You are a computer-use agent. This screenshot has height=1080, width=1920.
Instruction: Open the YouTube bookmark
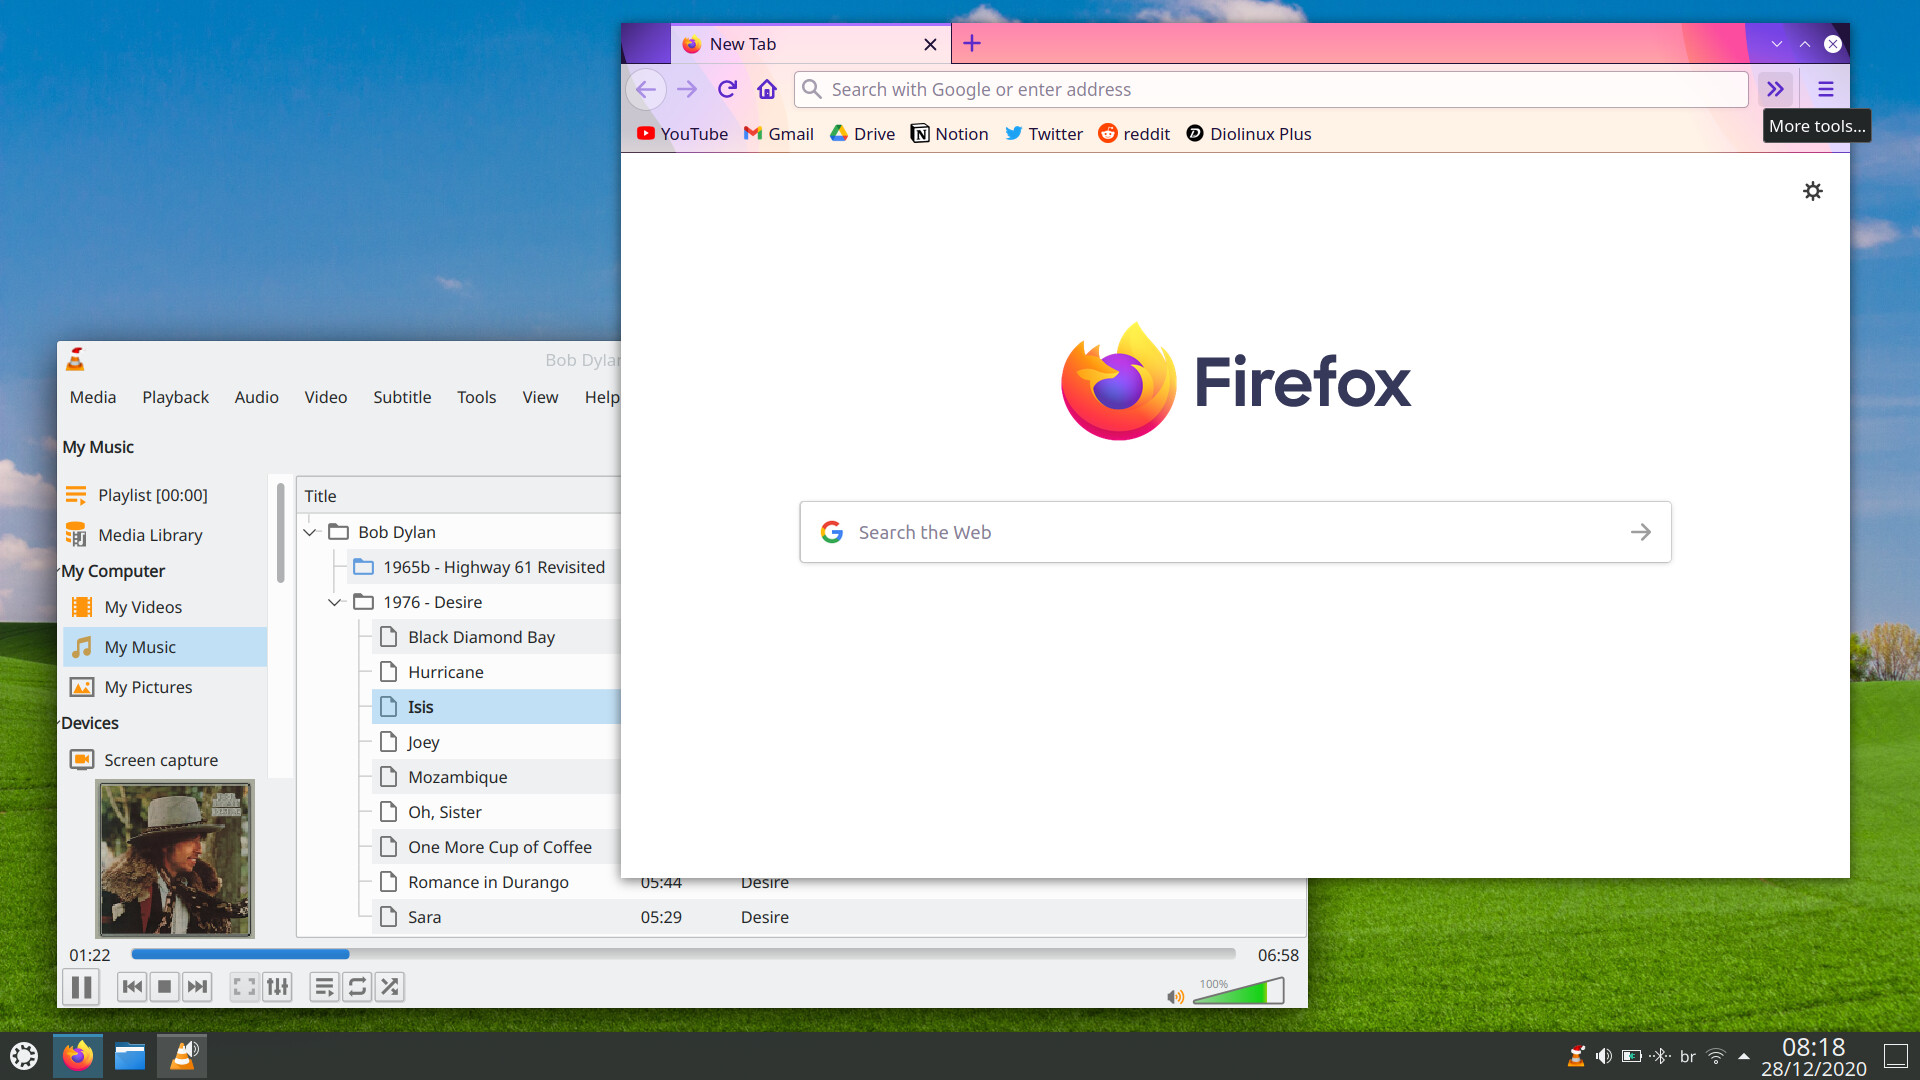pos(683,134)
